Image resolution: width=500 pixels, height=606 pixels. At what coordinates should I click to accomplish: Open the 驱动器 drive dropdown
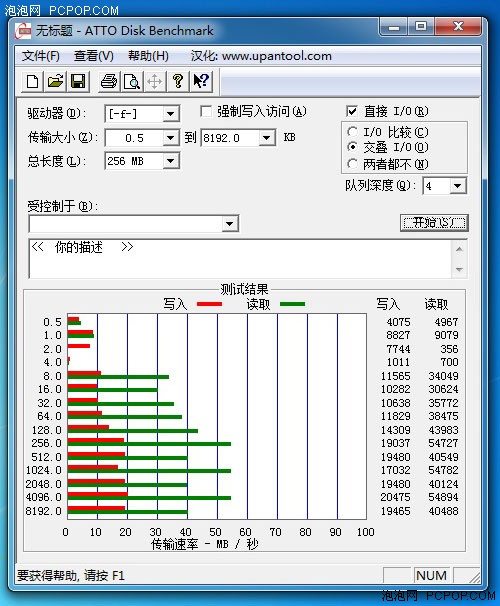(x=170, y=114)
